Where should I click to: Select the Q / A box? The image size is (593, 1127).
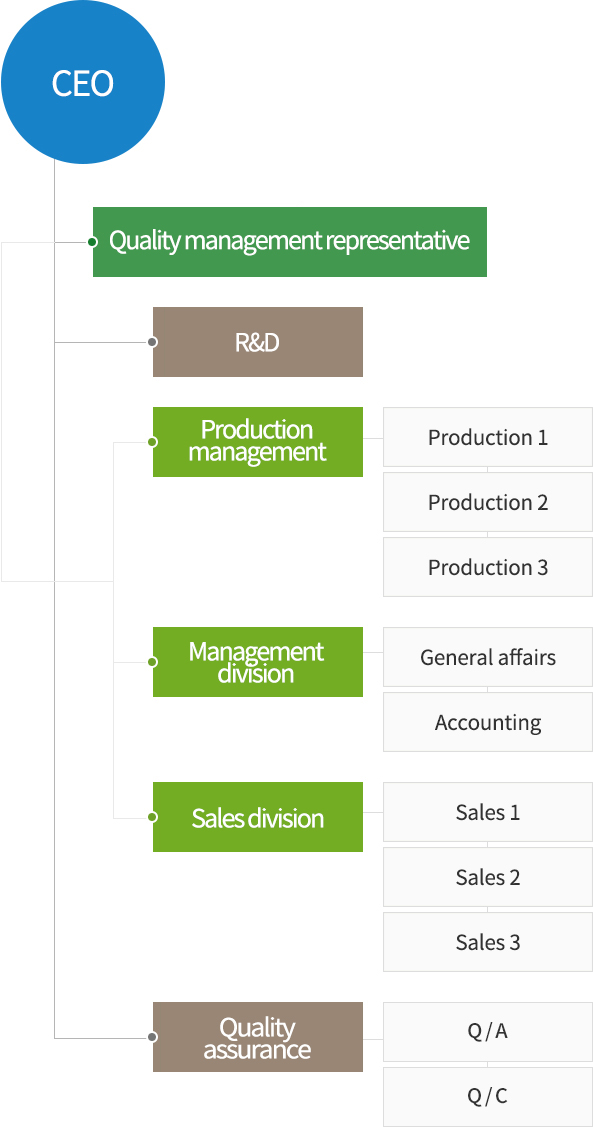pyautogui.click(x=488, y=1031)
